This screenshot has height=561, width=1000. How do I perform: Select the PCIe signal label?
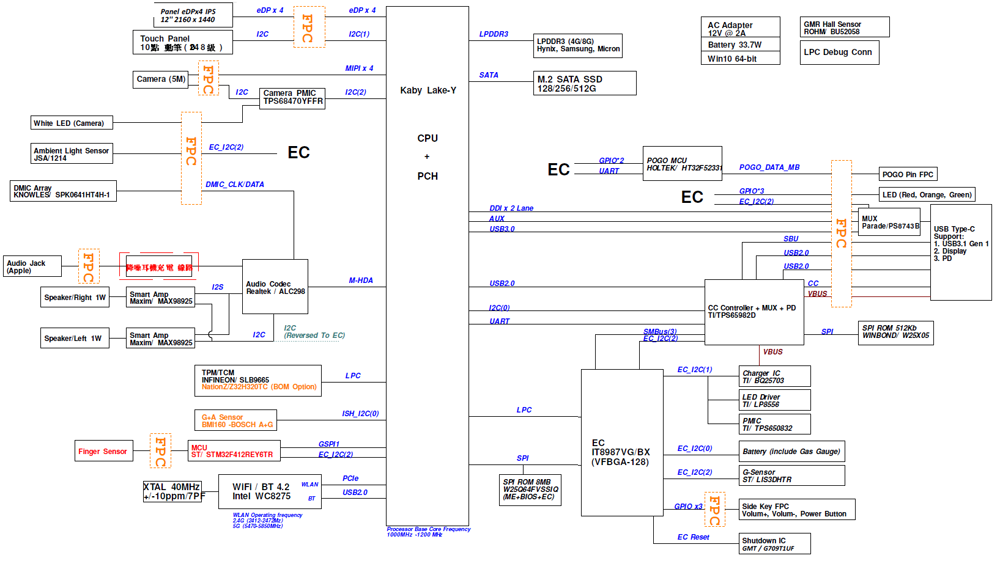point(350,478)
